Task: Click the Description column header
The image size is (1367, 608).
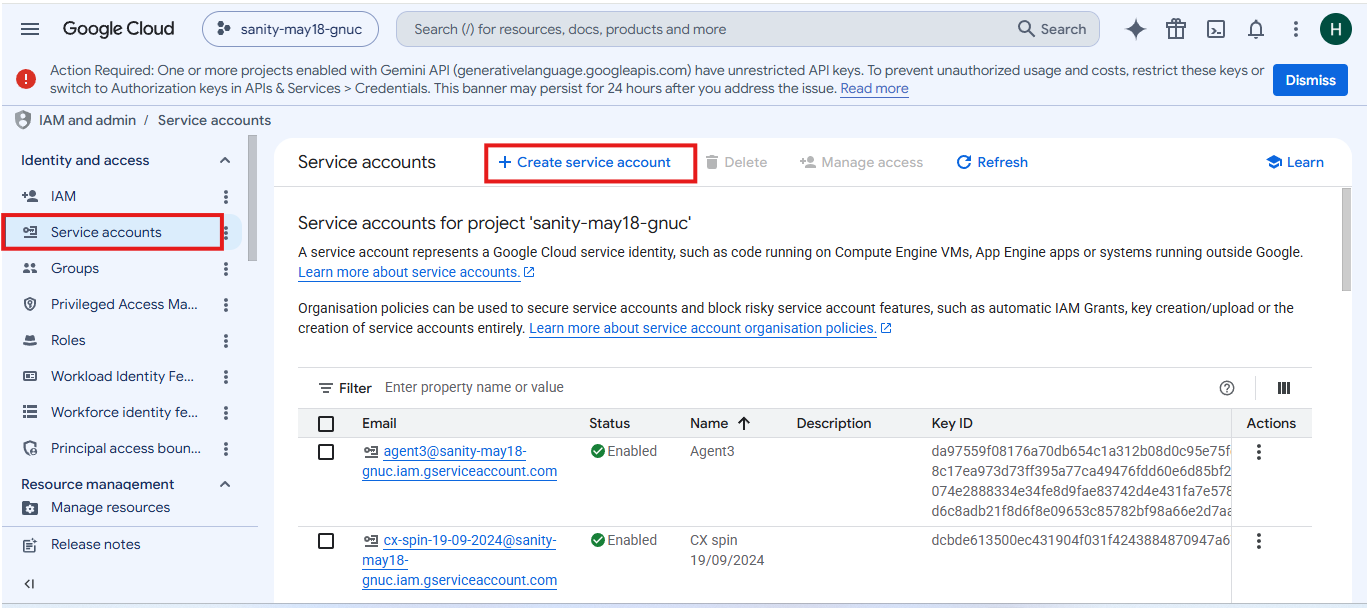Action: coord(834,423)
